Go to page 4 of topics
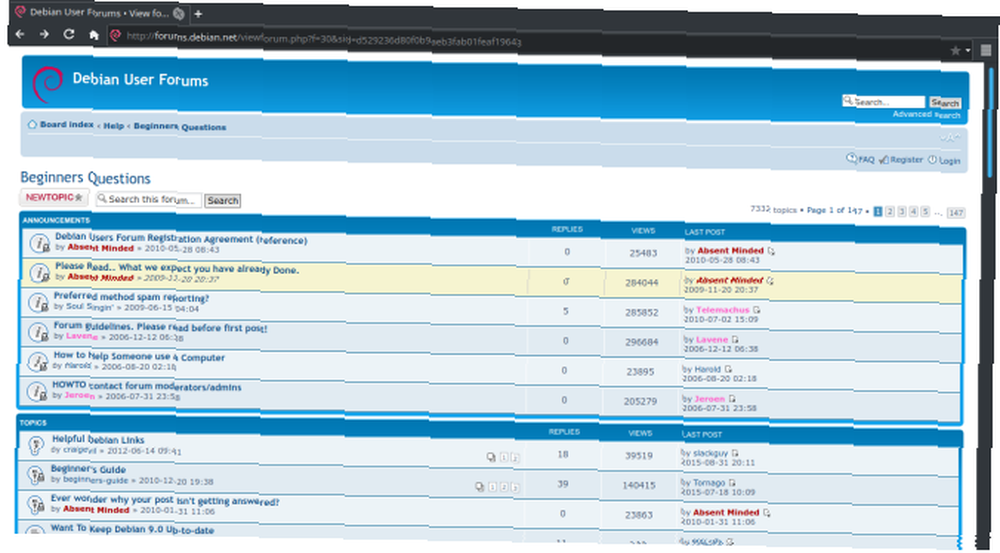The height and width of the screenshot is (553, 1000). coord(913,211)
